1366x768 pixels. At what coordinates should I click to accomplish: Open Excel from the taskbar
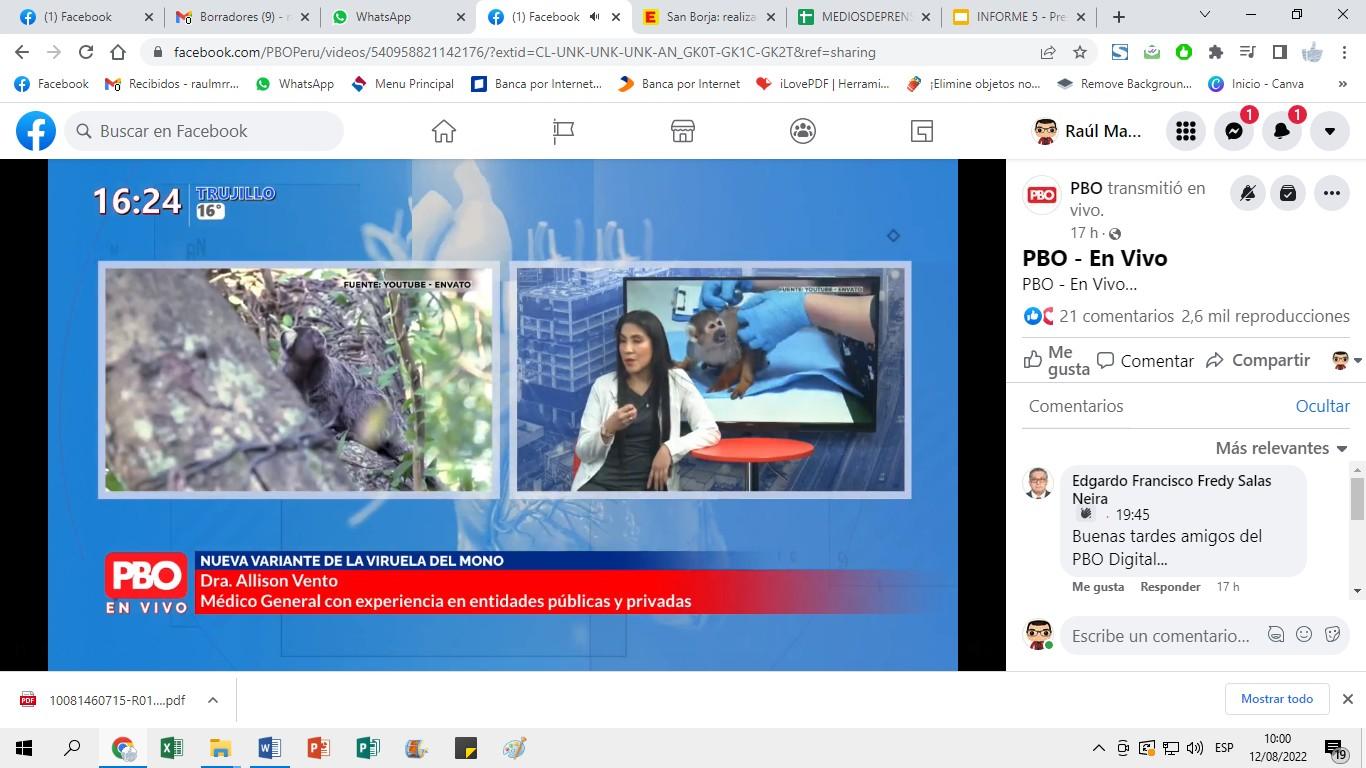171,748
